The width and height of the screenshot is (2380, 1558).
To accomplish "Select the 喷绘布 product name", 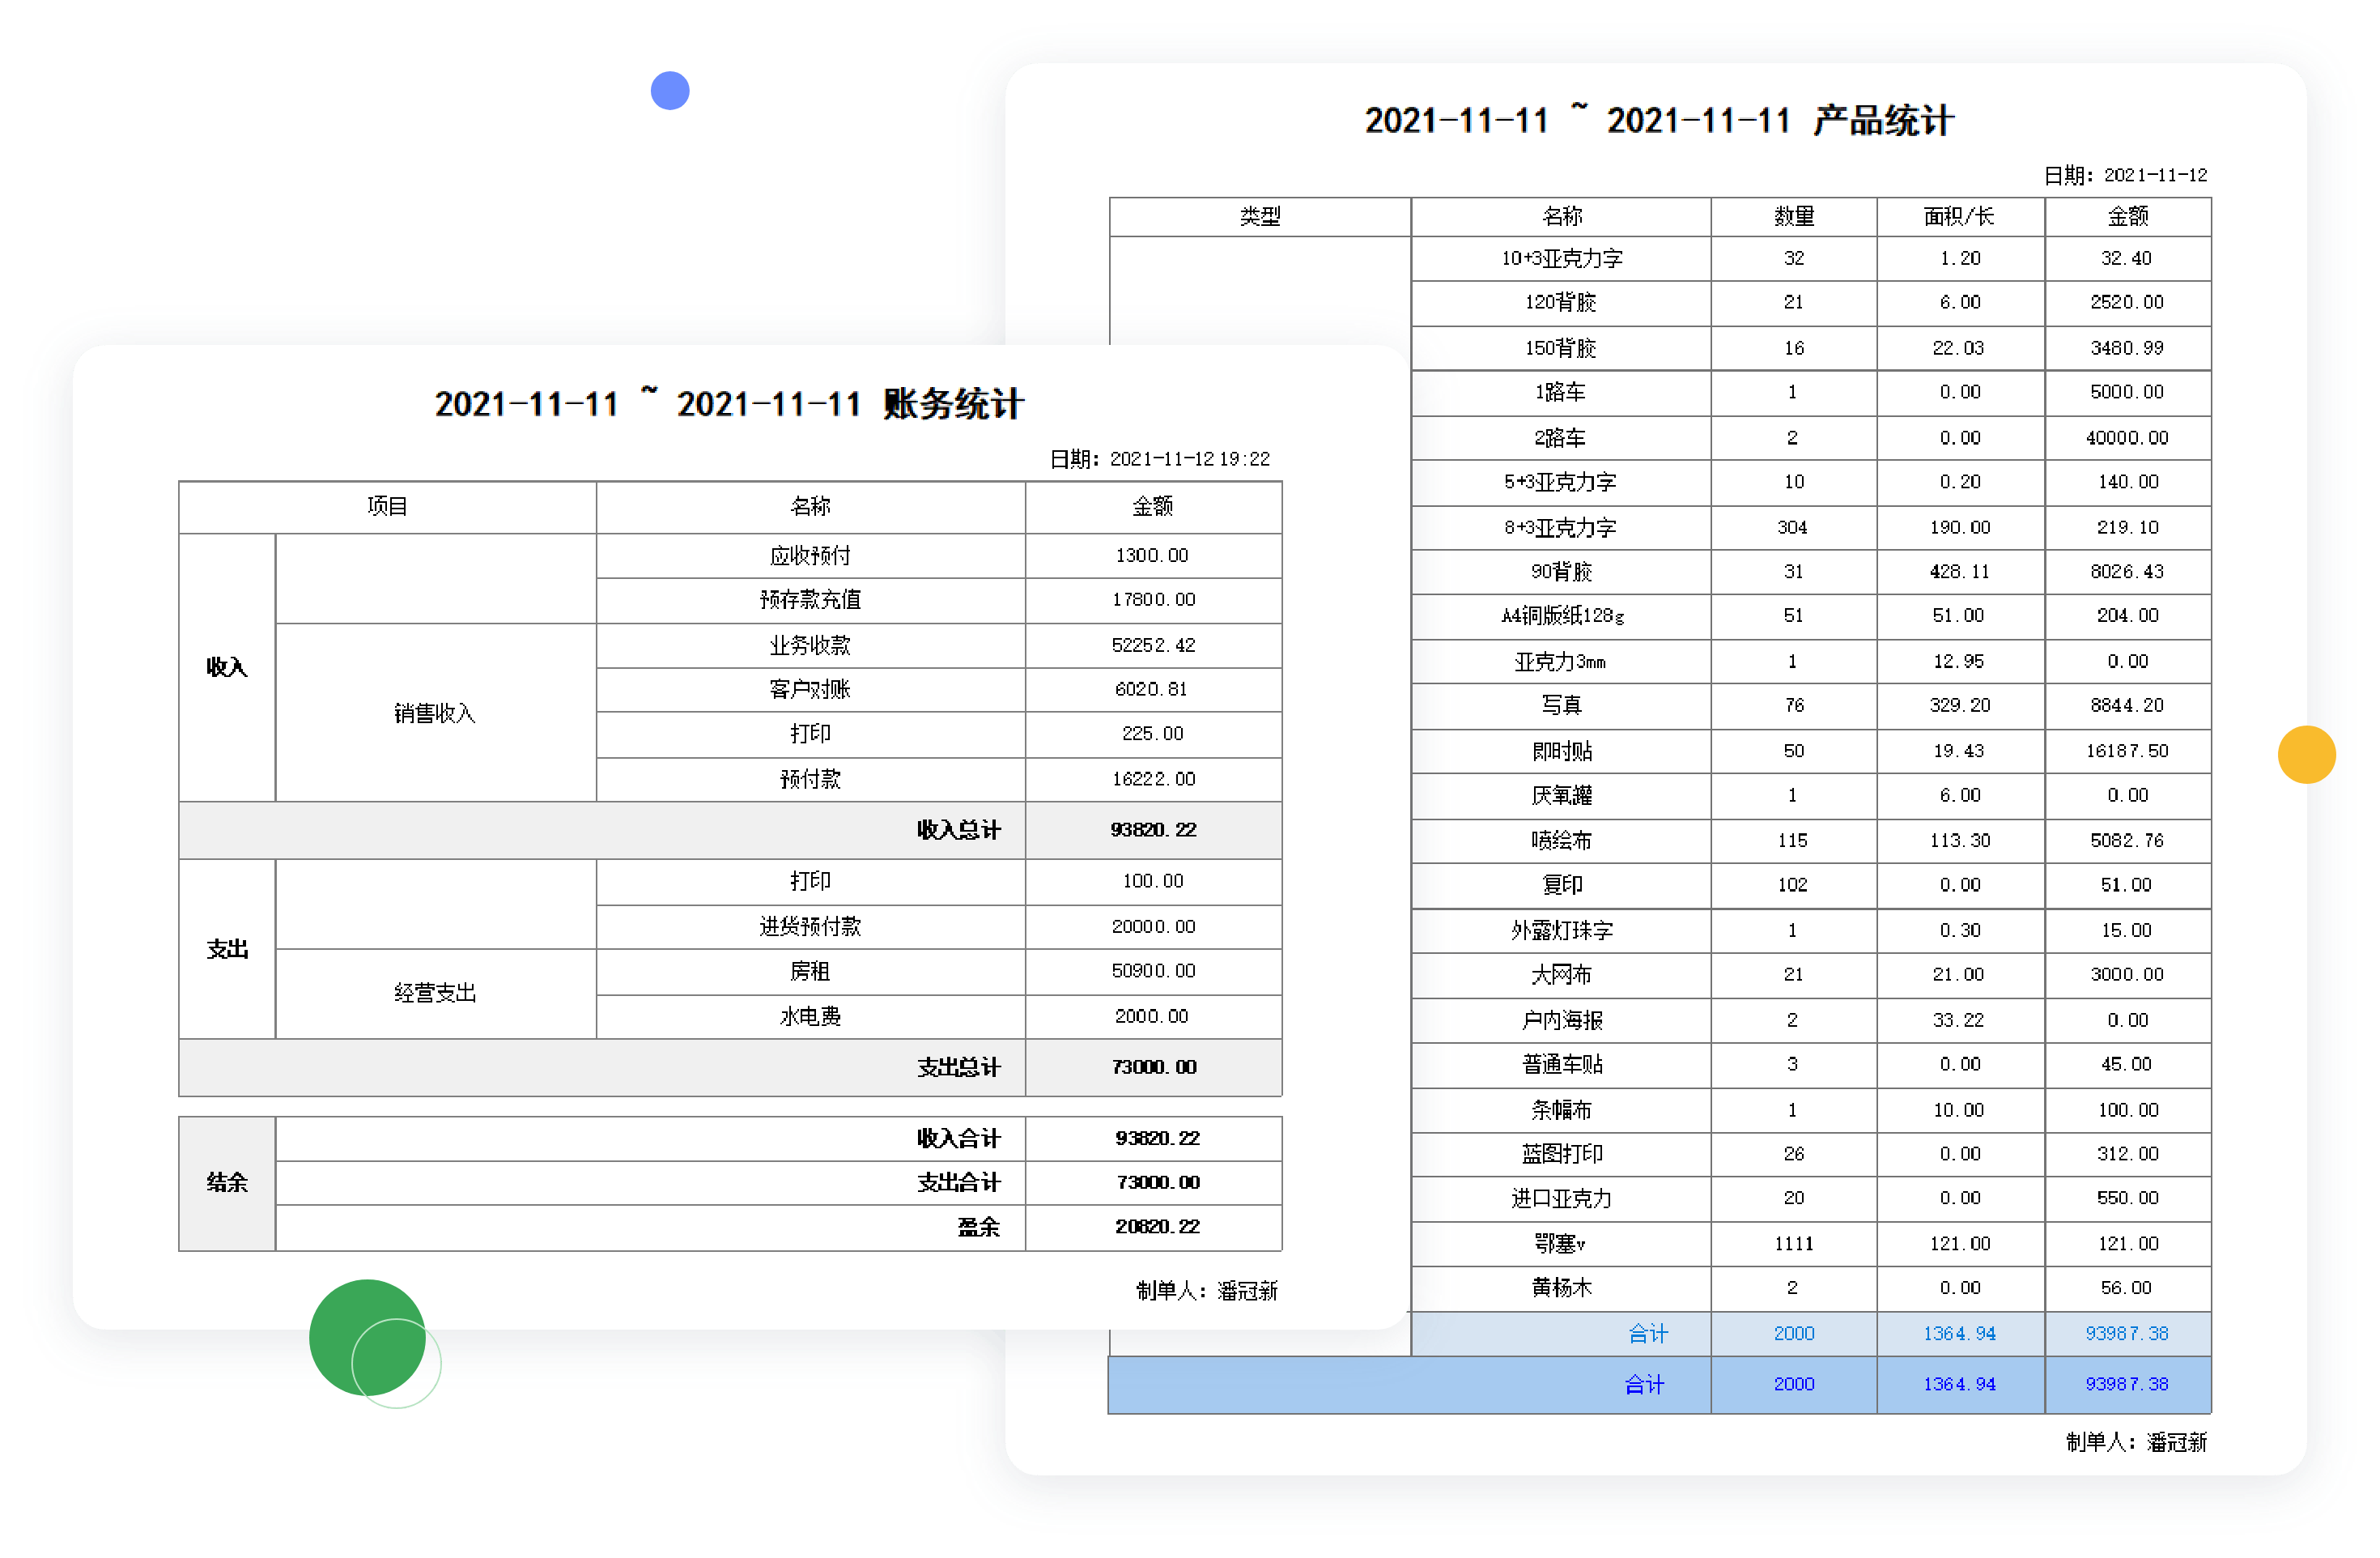I will [x=1561, y=841].
